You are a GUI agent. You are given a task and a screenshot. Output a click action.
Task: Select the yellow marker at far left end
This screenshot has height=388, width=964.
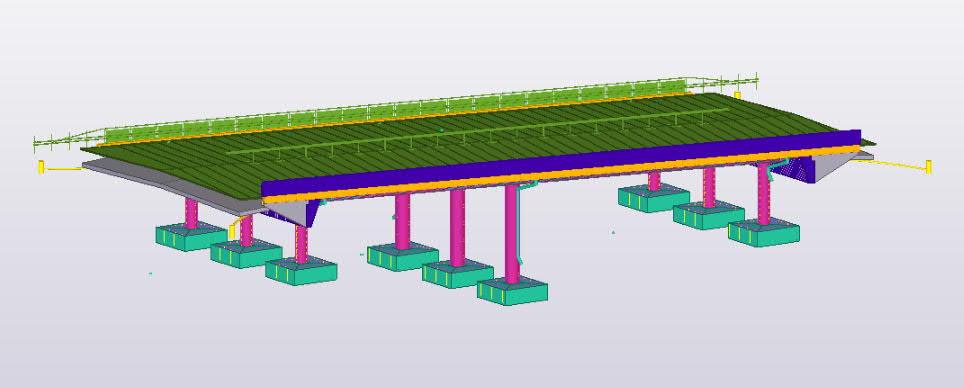point(41,167)
